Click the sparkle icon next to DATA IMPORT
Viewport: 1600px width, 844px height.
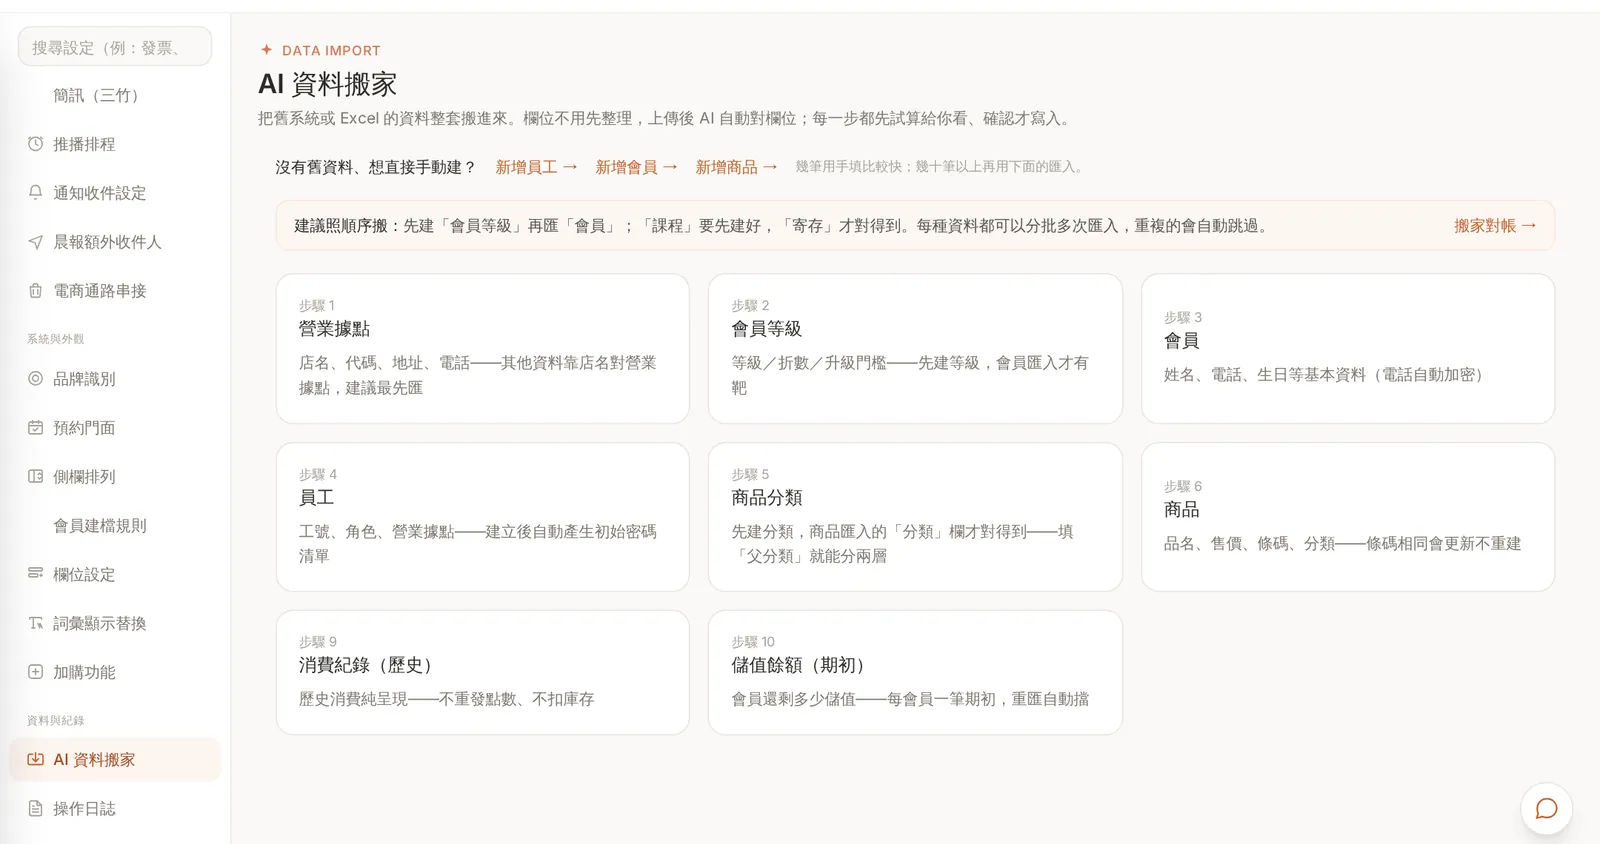266,49
